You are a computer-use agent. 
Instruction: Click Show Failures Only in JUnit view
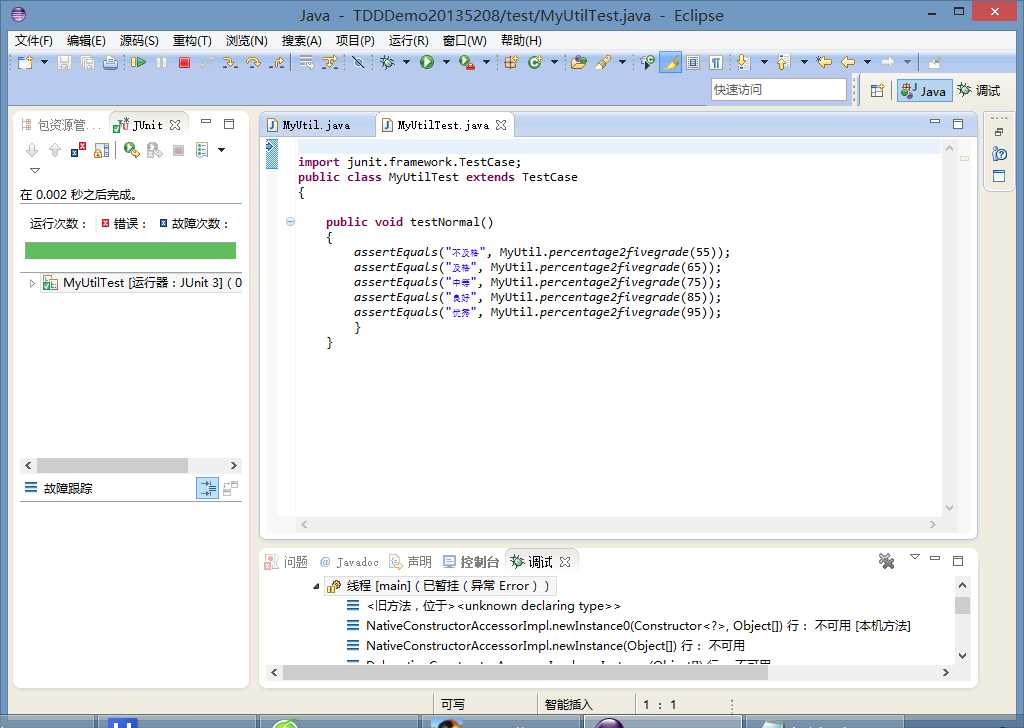point(78,150)
